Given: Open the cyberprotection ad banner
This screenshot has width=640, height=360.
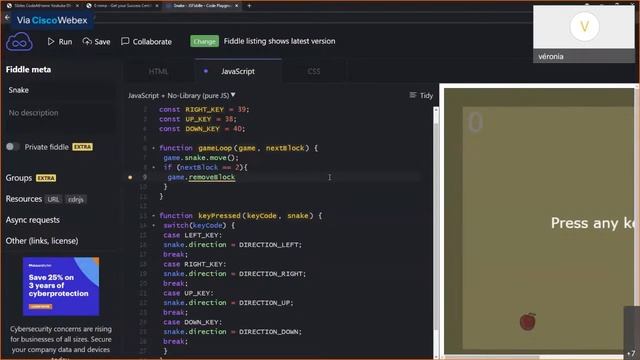Looking at the screenshot, I should (x=61, y=287).
